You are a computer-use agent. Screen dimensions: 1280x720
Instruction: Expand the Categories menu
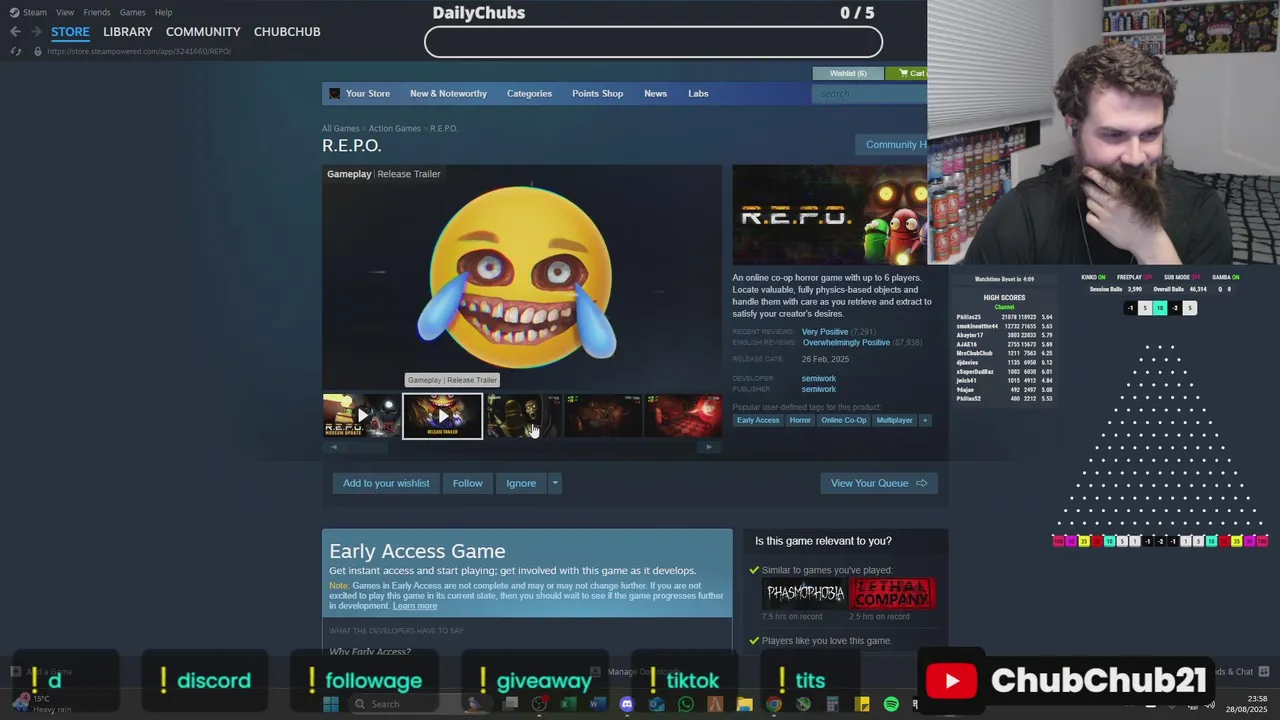[529, 93]
